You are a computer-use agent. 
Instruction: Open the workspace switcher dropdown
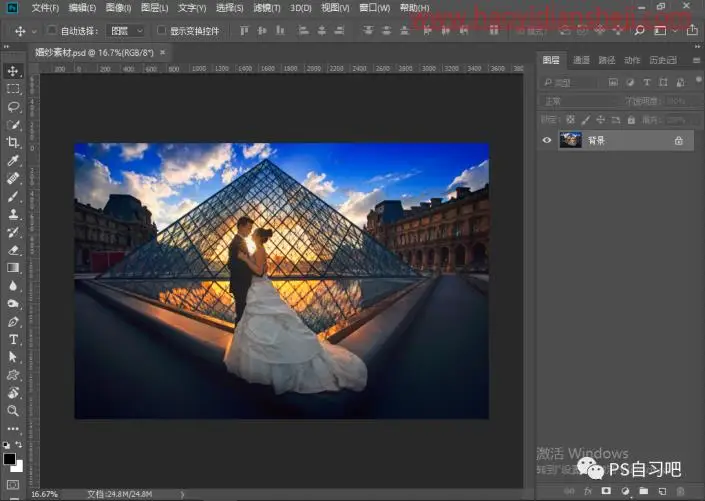click(664, 31)
